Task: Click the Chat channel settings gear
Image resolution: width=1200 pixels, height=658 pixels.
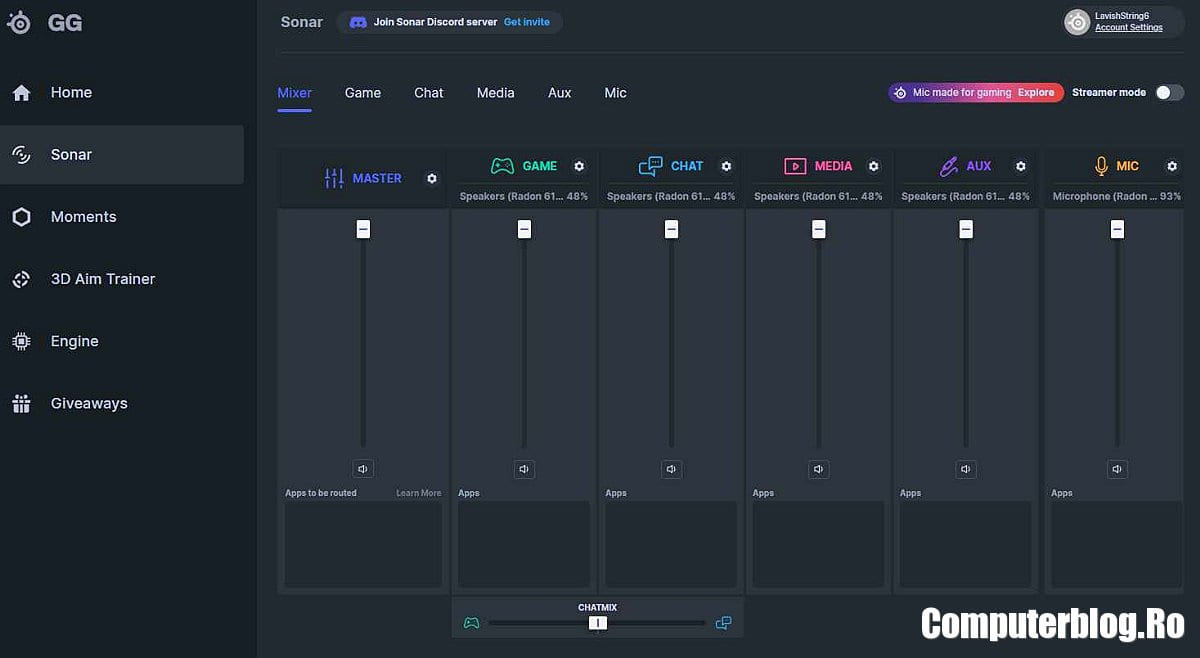Action: coord(726,166)
